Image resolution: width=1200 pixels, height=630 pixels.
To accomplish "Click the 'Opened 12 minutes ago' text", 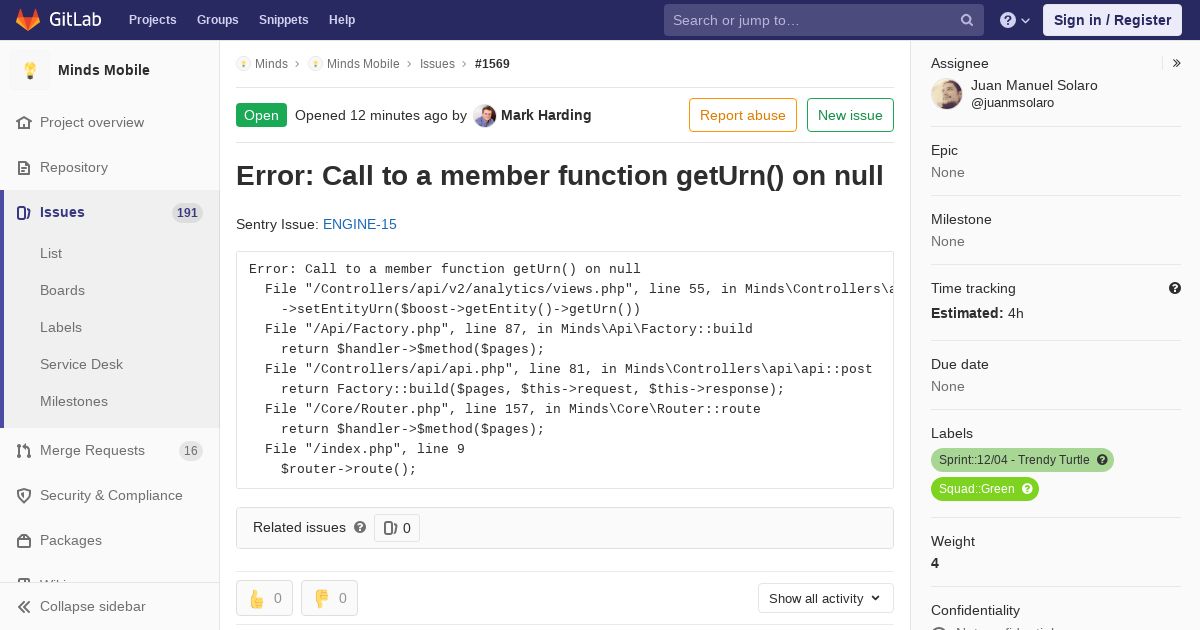I will tap(371, 115).
